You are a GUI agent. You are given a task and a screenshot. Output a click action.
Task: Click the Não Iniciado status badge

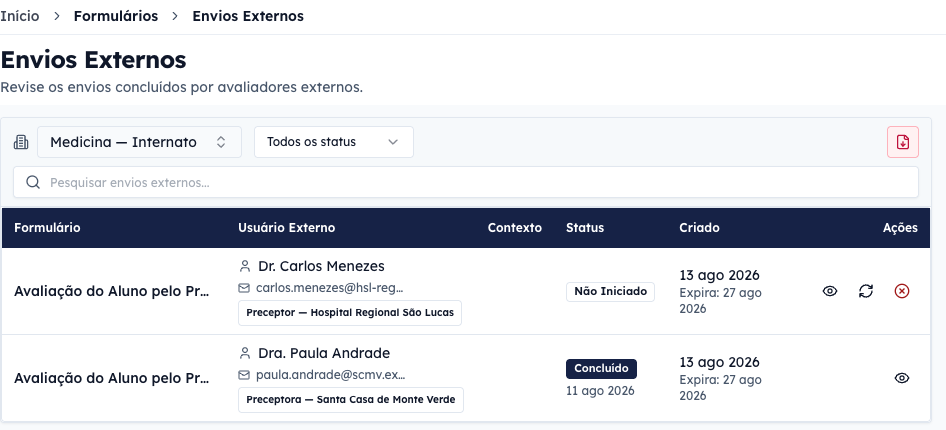tap(610, 292)
